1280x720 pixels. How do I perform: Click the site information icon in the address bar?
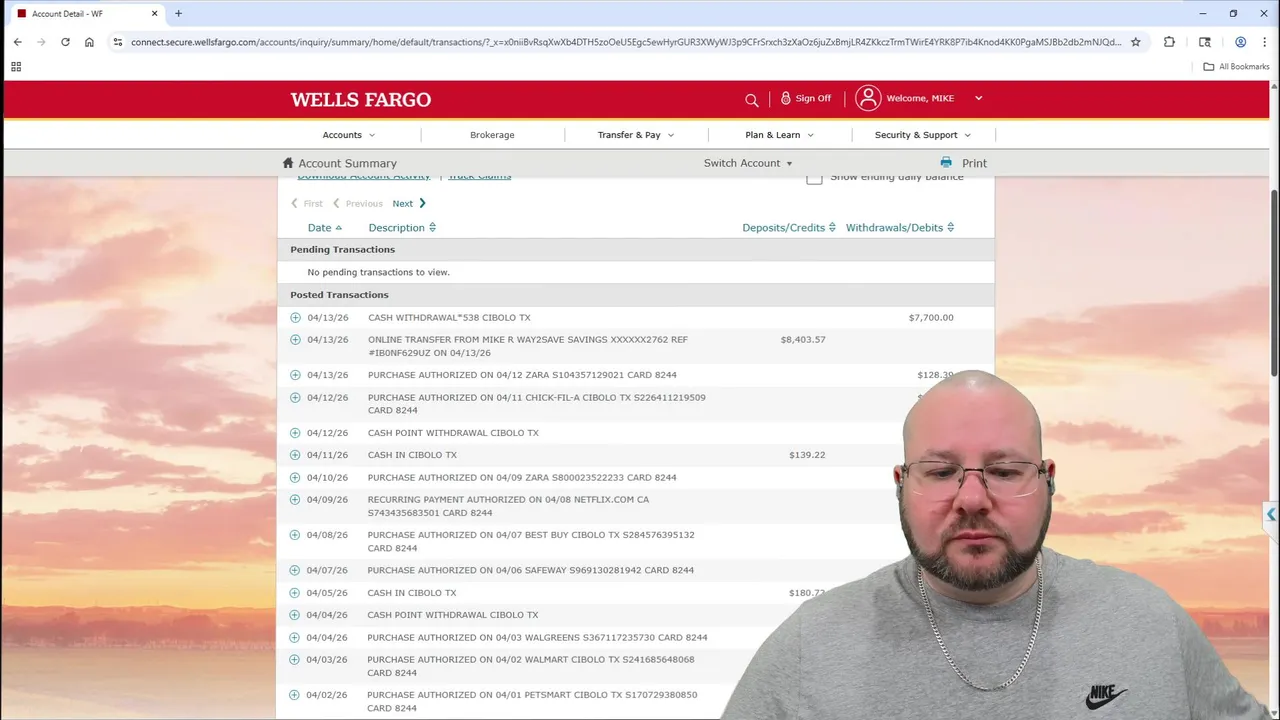pos(117,42)
